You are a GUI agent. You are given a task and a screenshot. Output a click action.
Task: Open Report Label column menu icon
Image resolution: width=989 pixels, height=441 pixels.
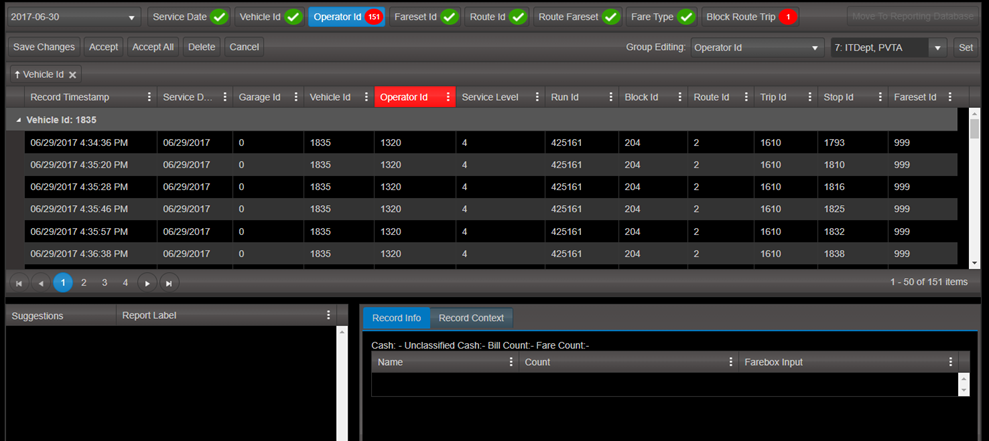(328, 315)
